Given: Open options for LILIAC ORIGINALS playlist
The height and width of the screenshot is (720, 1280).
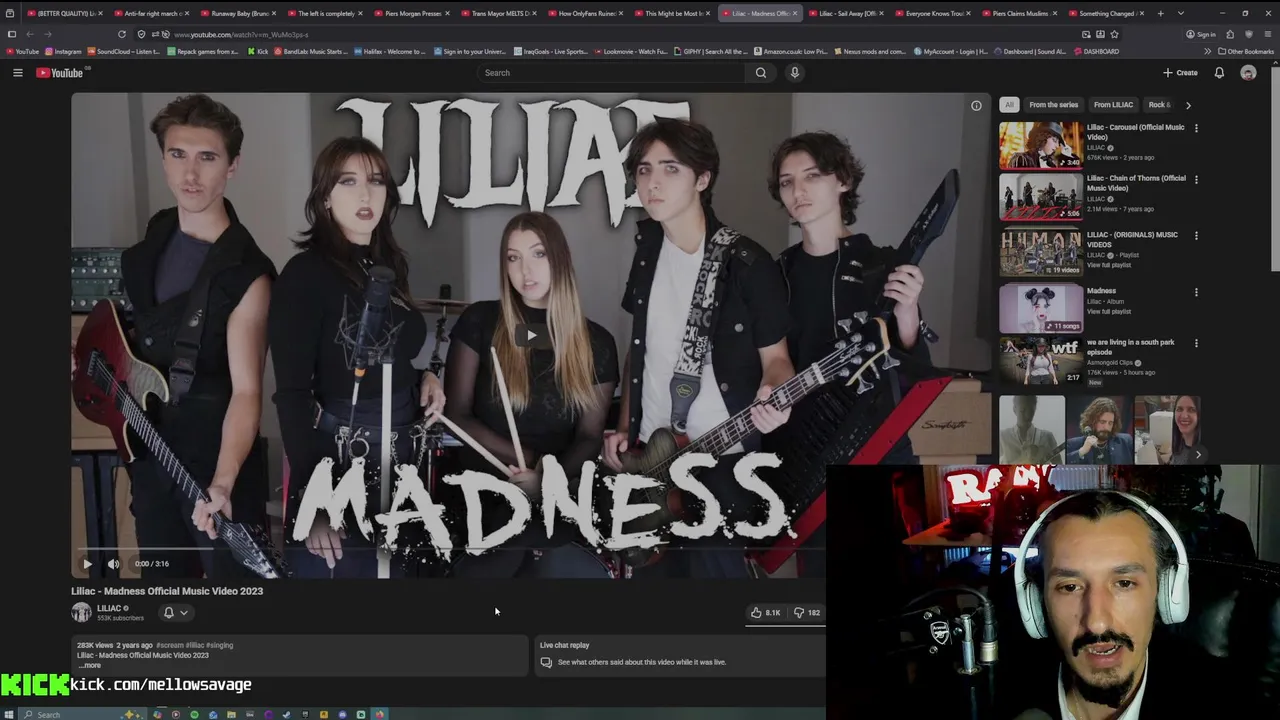Looking at the screenshot, I should pyautogui.click(x=1196, y=237).
